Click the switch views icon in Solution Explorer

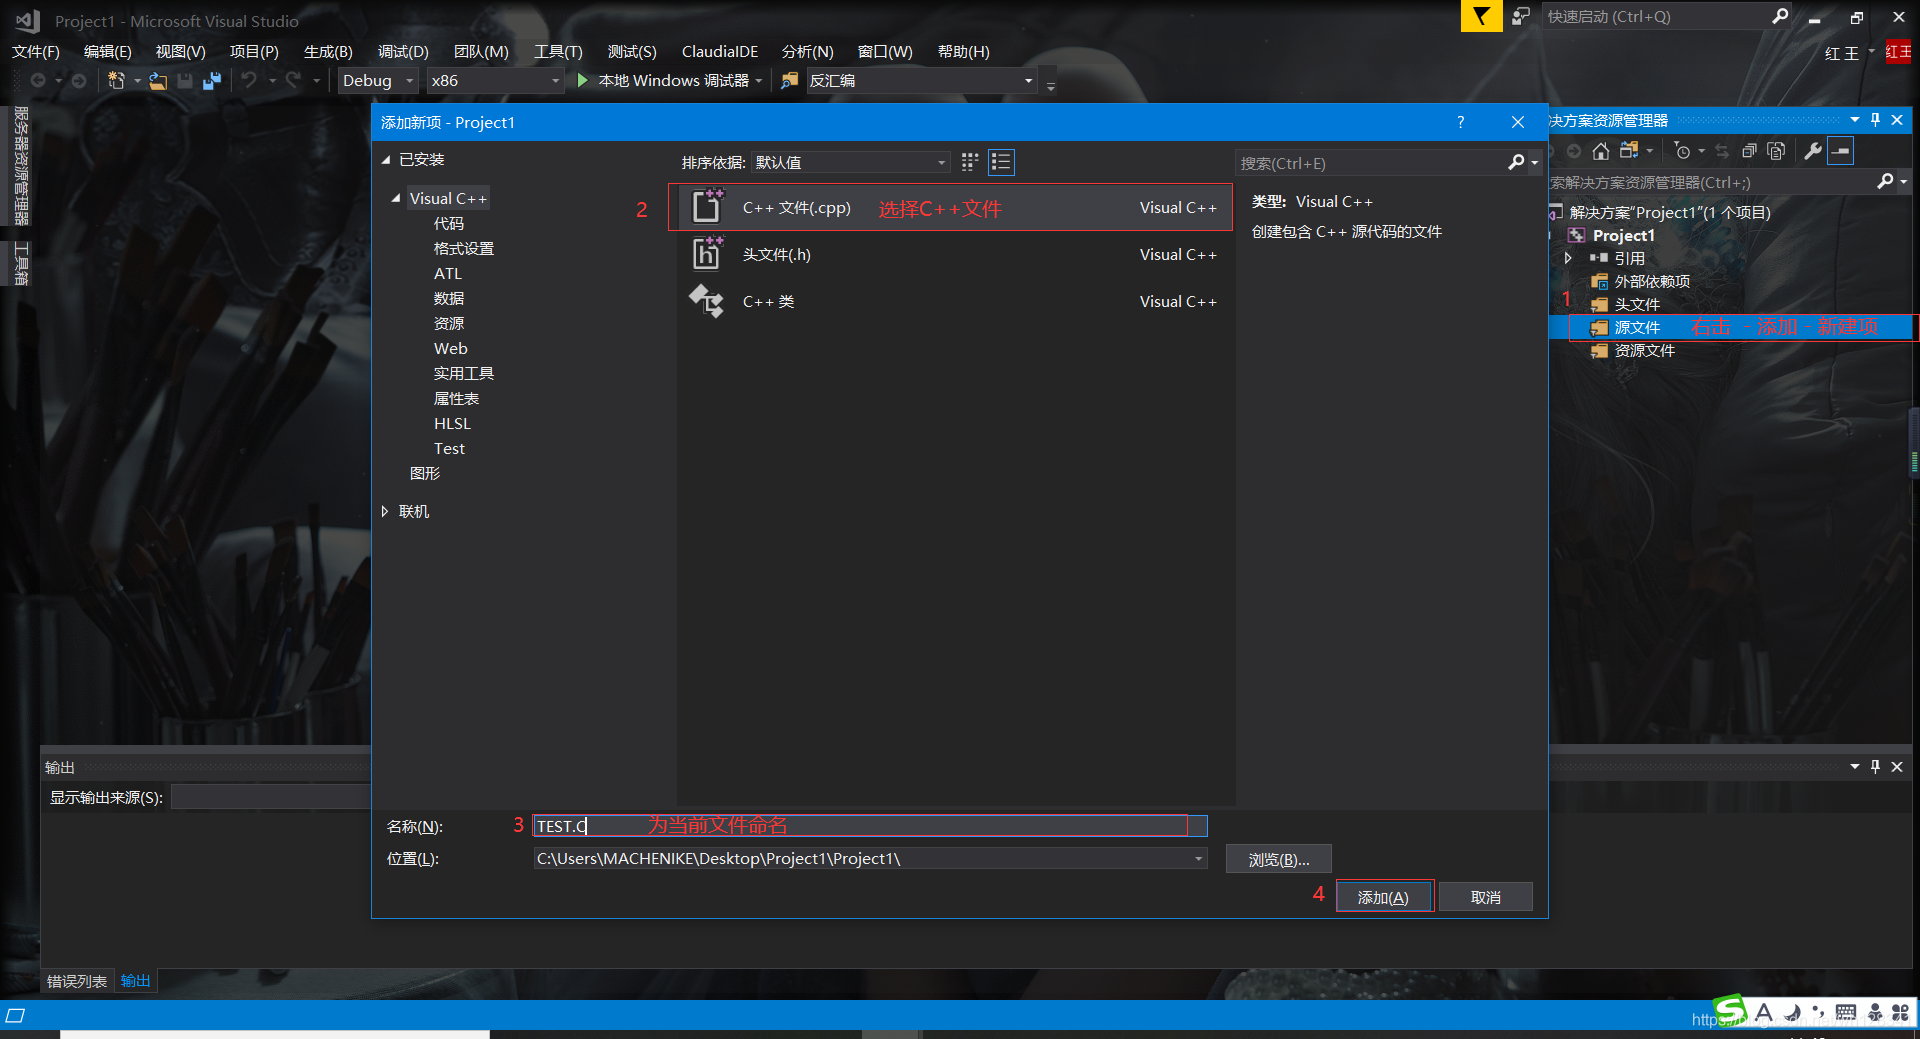(x=1628, y=151)
